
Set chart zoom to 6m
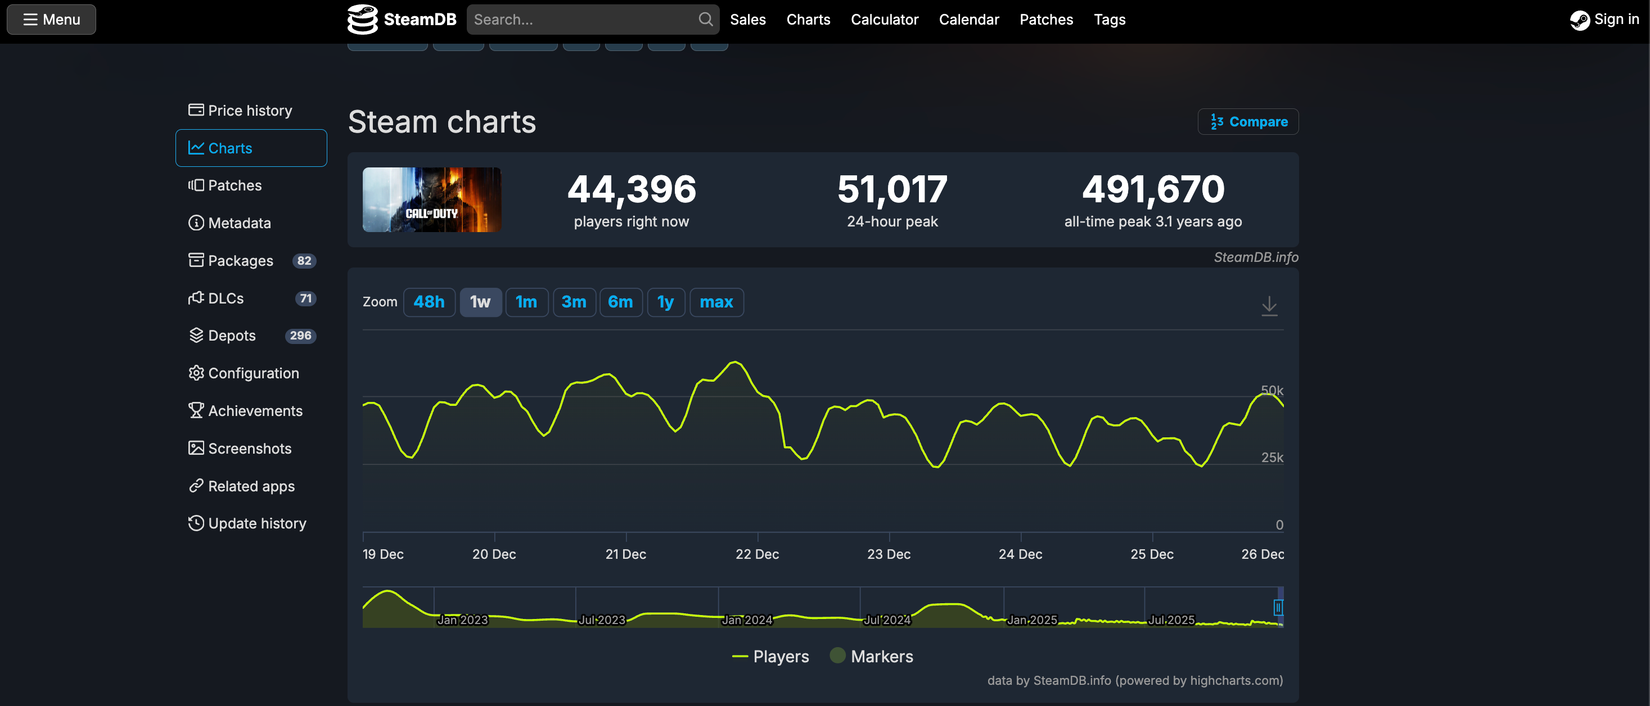tap(621, 302)
